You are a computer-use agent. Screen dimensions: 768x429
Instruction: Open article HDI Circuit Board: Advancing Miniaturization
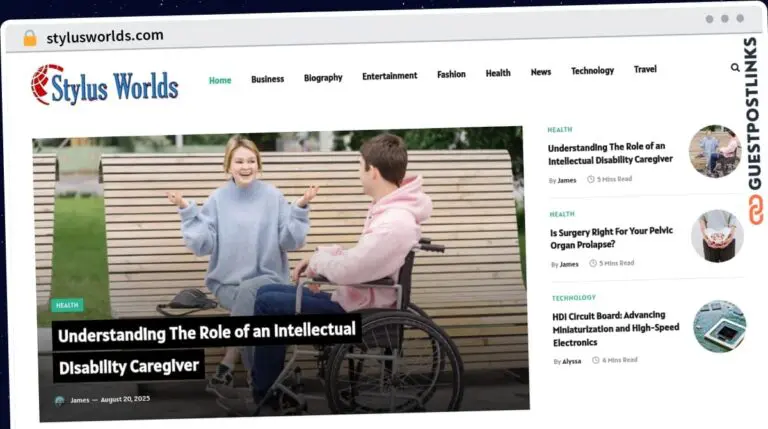[616, 329]
